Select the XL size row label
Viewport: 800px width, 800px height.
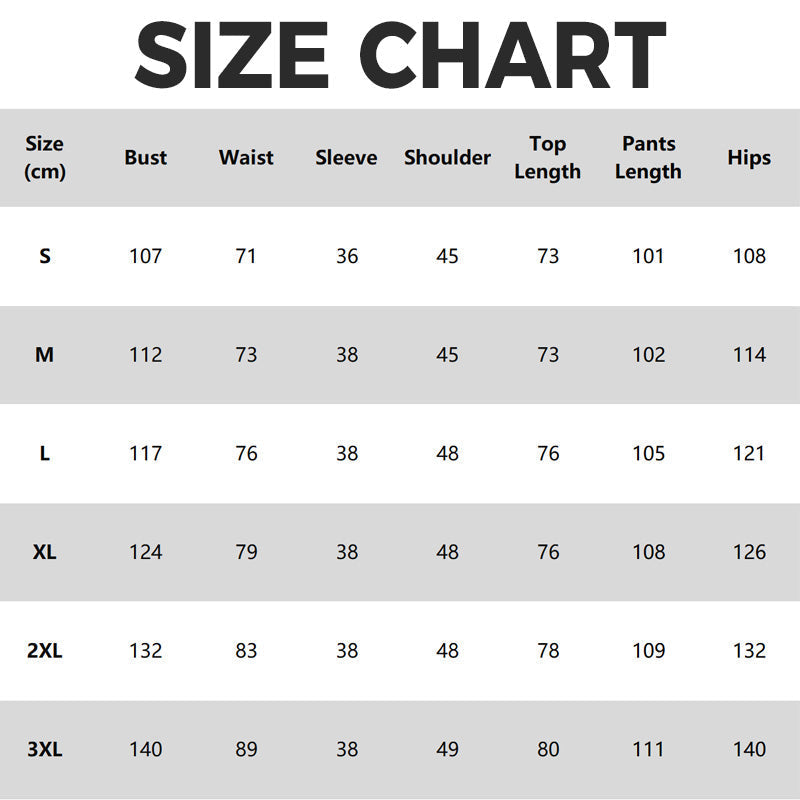pyautogui.click(x=45, y=552)
